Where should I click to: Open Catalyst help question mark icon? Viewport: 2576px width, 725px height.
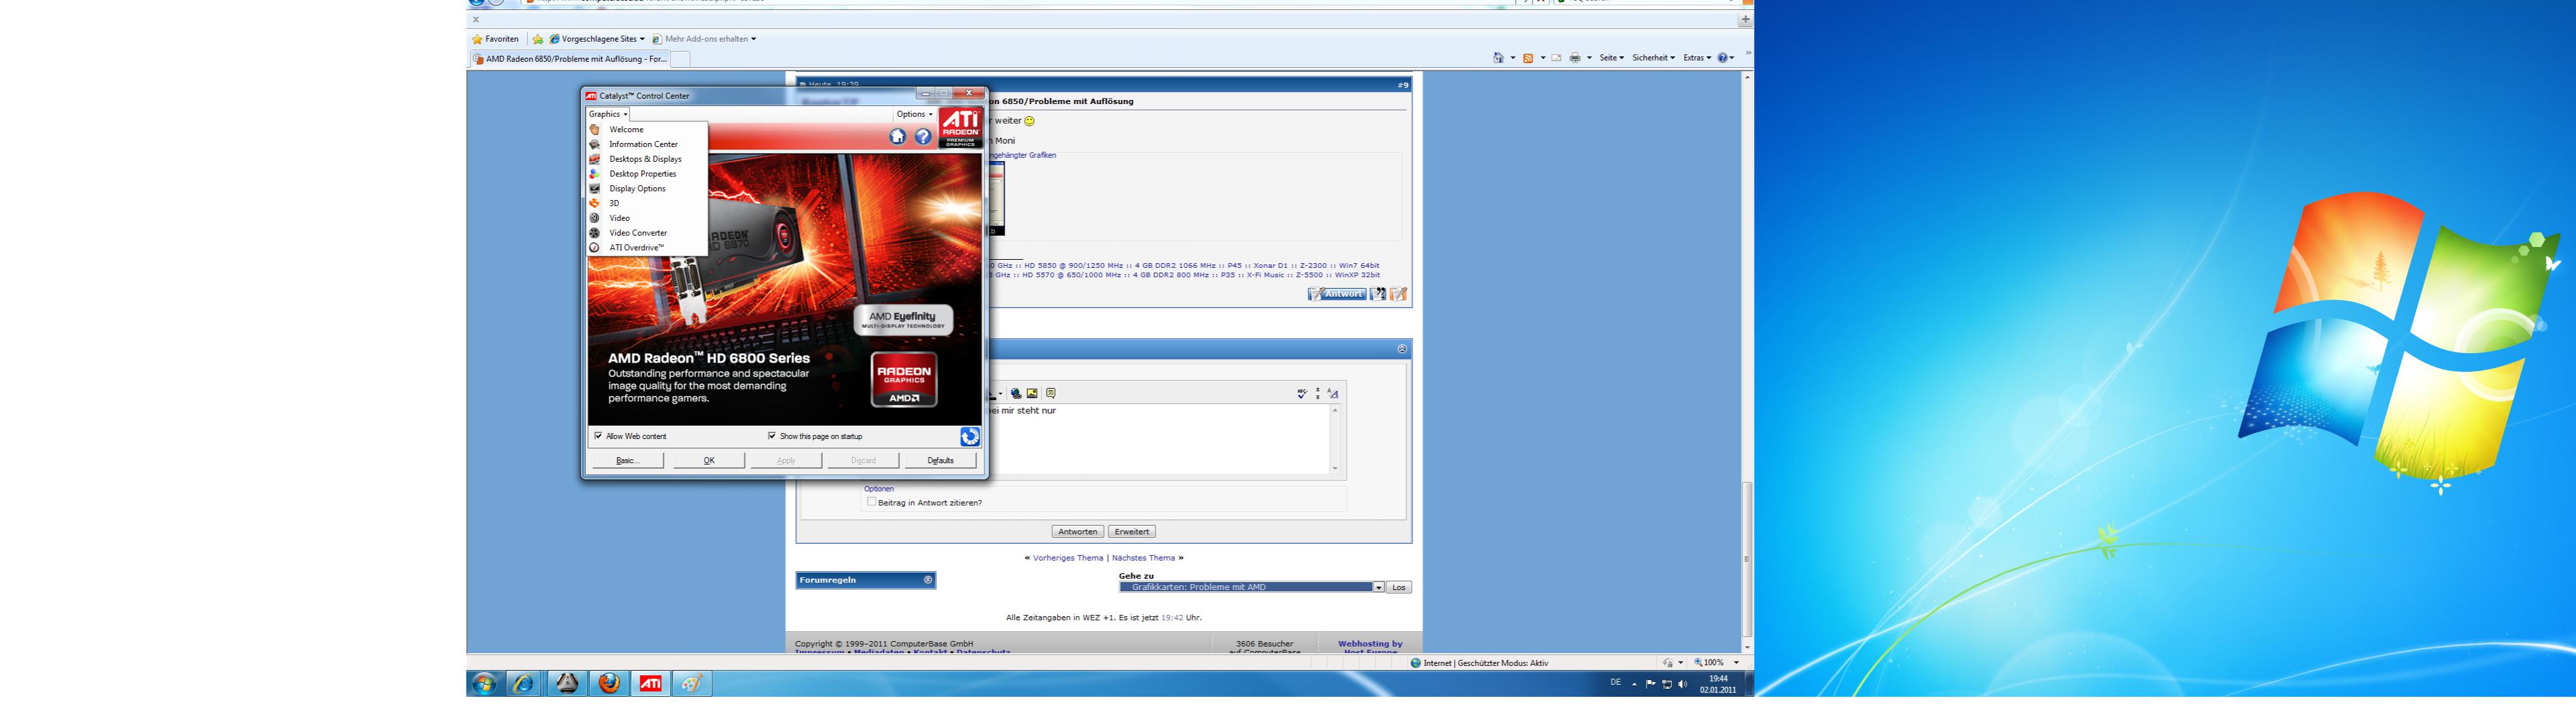[x=923, y=137]
